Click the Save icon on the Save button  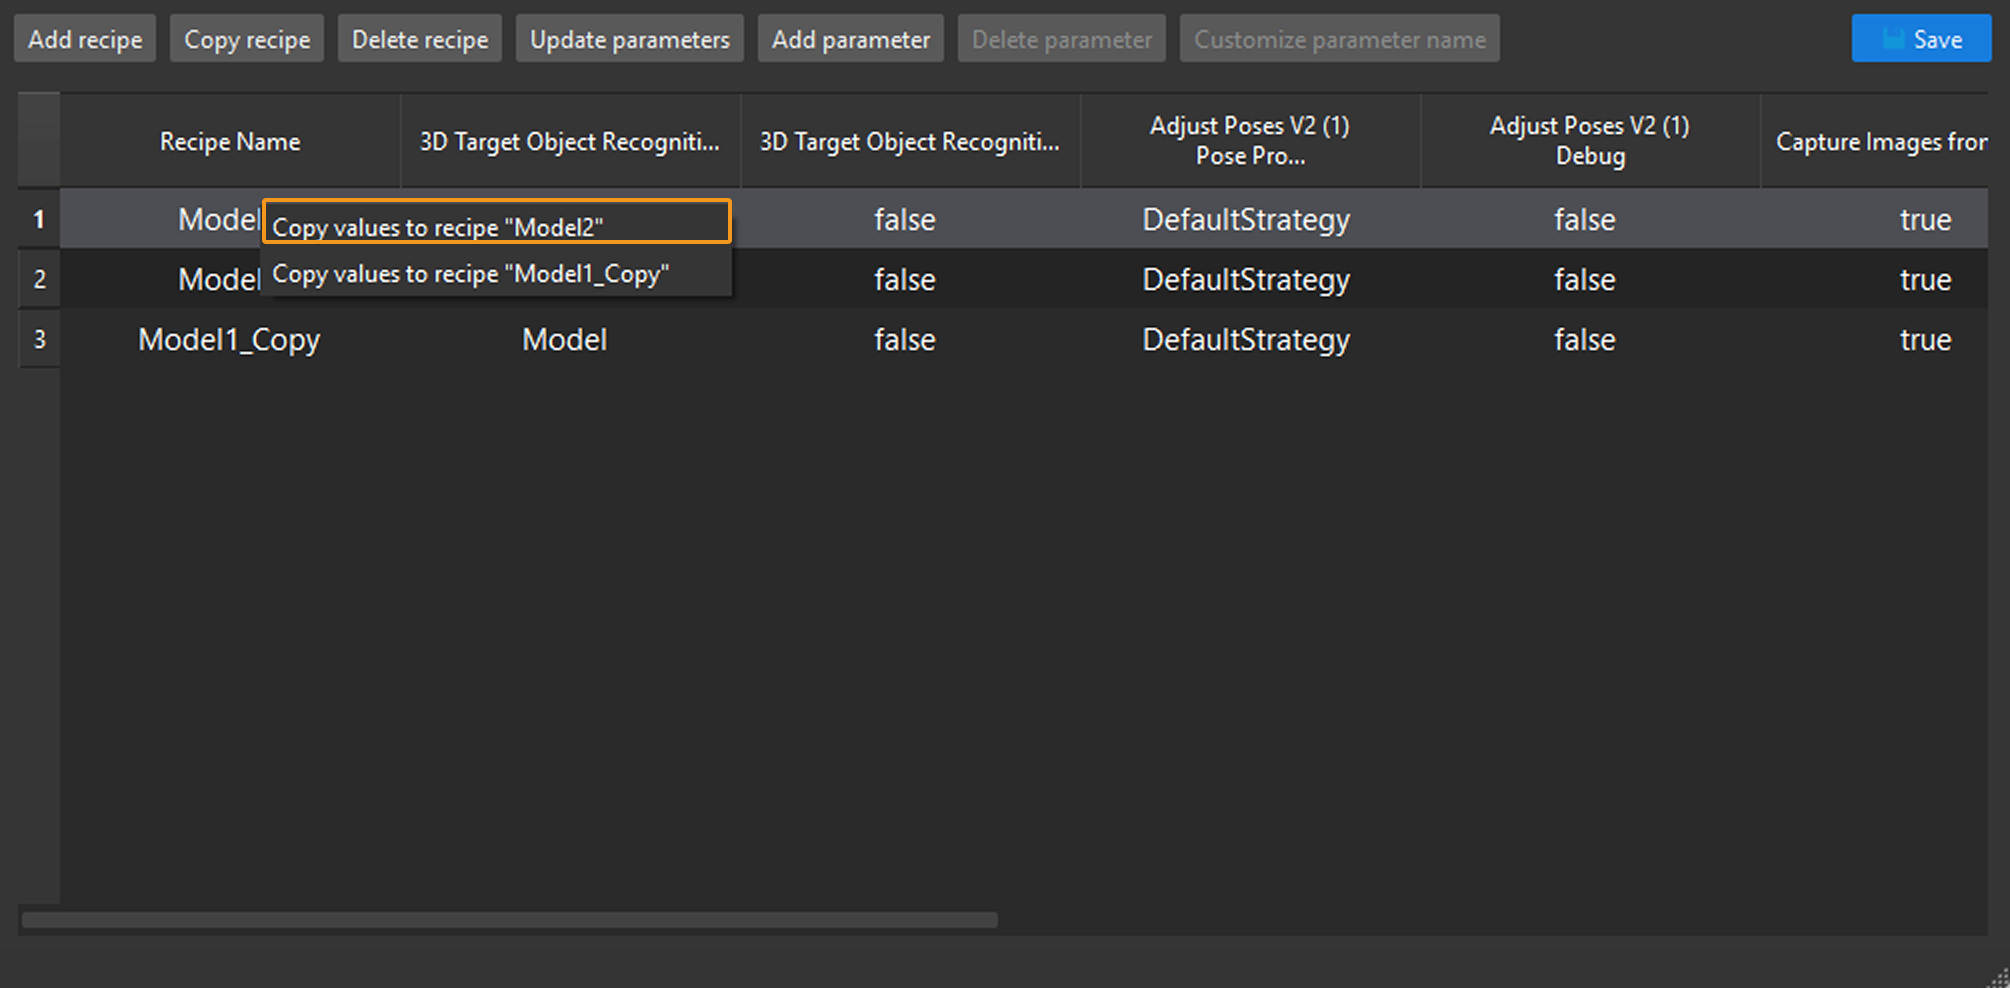(1894, 37)
